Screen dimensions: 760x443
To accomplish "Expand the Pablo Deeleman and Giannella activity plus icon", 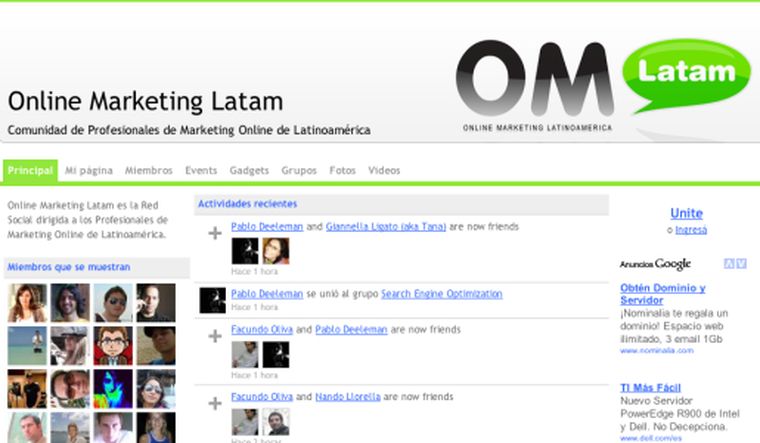I will pos(215,234).
